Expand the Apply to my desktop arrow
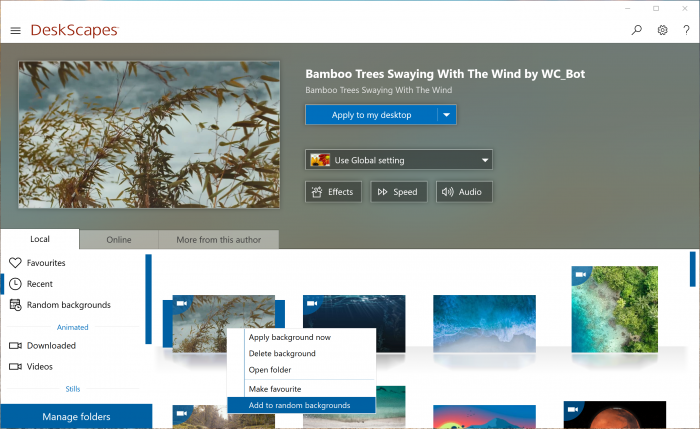This screenshot has width=700, height=429. (446, 115)
